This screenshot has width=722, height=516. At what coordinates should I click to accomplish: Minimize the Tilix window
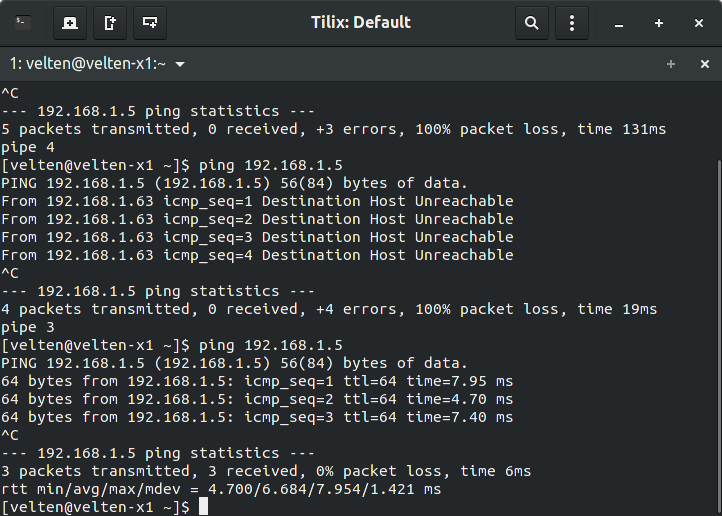tap(619, 23)
